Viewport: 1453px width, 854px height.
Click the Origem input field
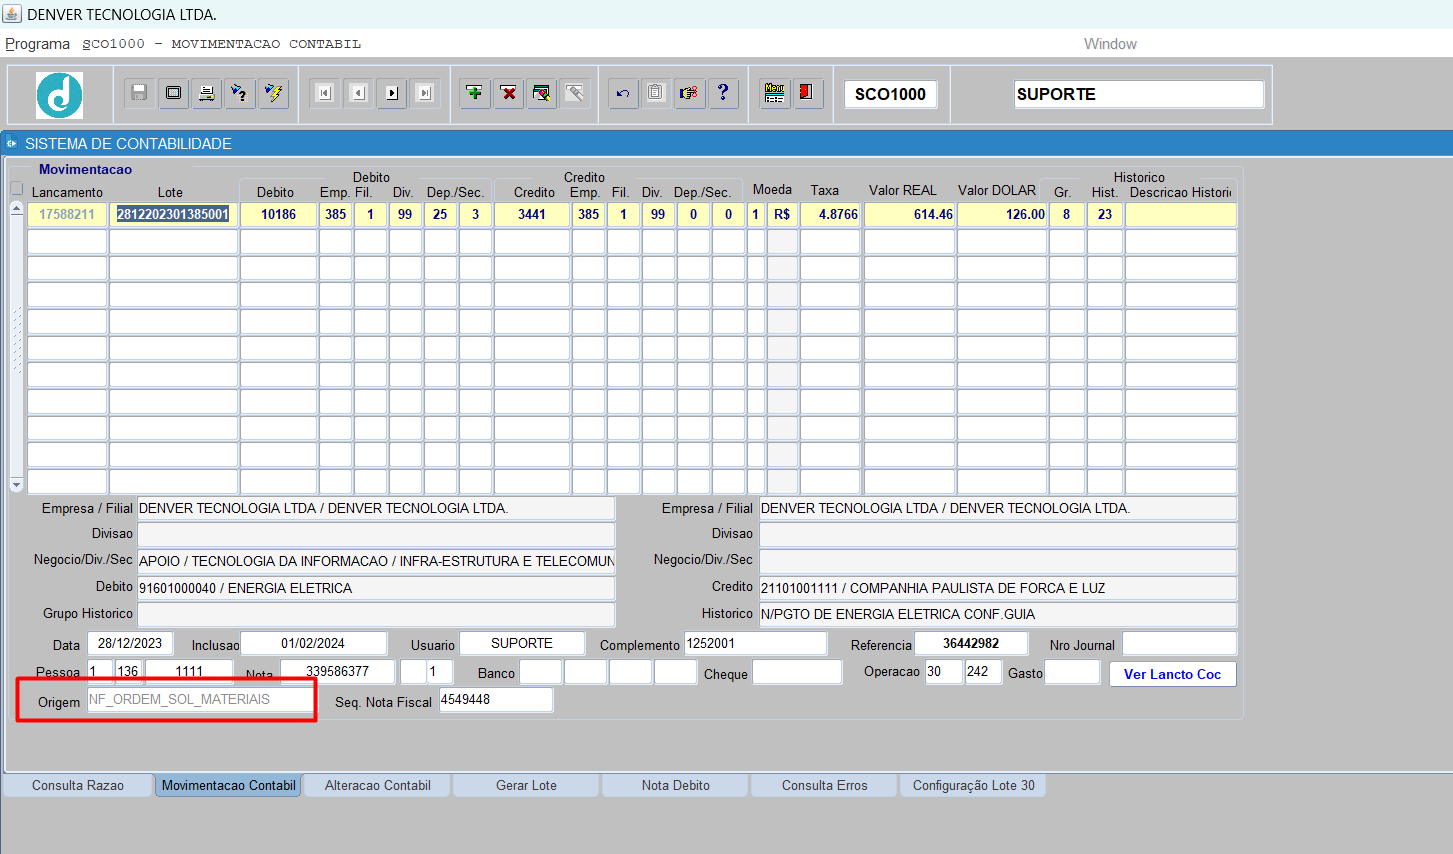(200, 700)
